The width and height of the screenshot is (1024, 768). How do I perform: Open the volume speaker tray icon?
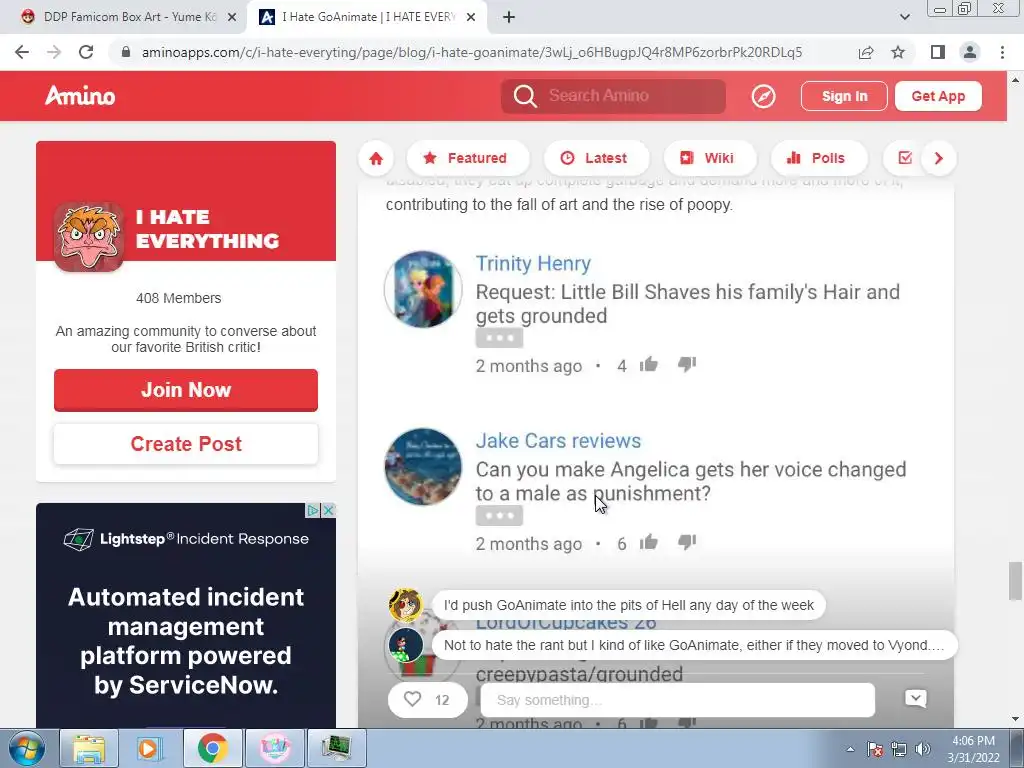point(923,749)
